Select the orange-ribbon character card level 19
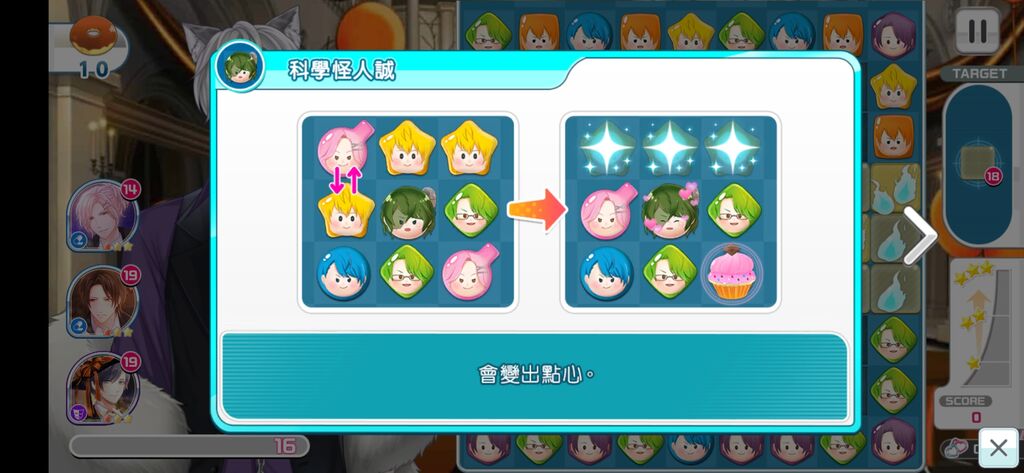The image size is (1024, 473). [x=103, y=388]
